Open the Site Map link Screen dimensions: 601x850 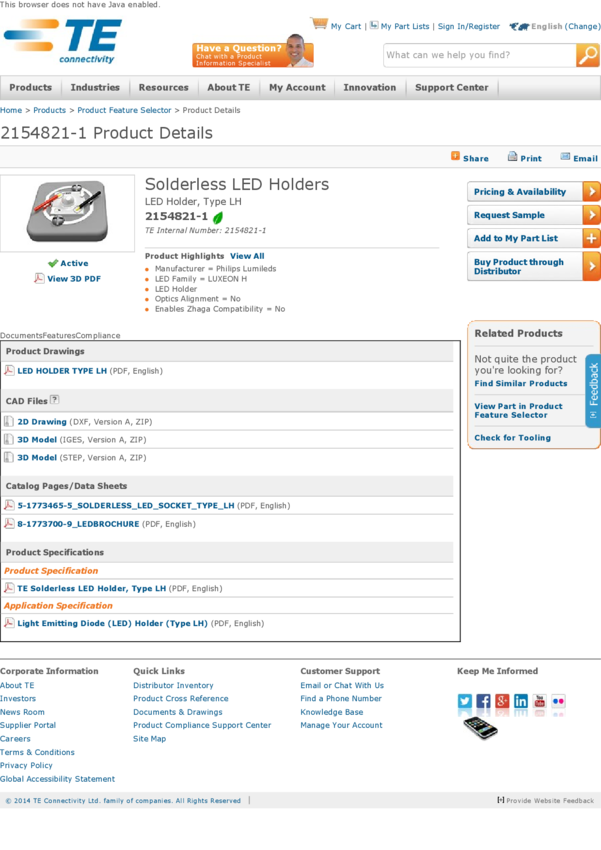point(150,738)
